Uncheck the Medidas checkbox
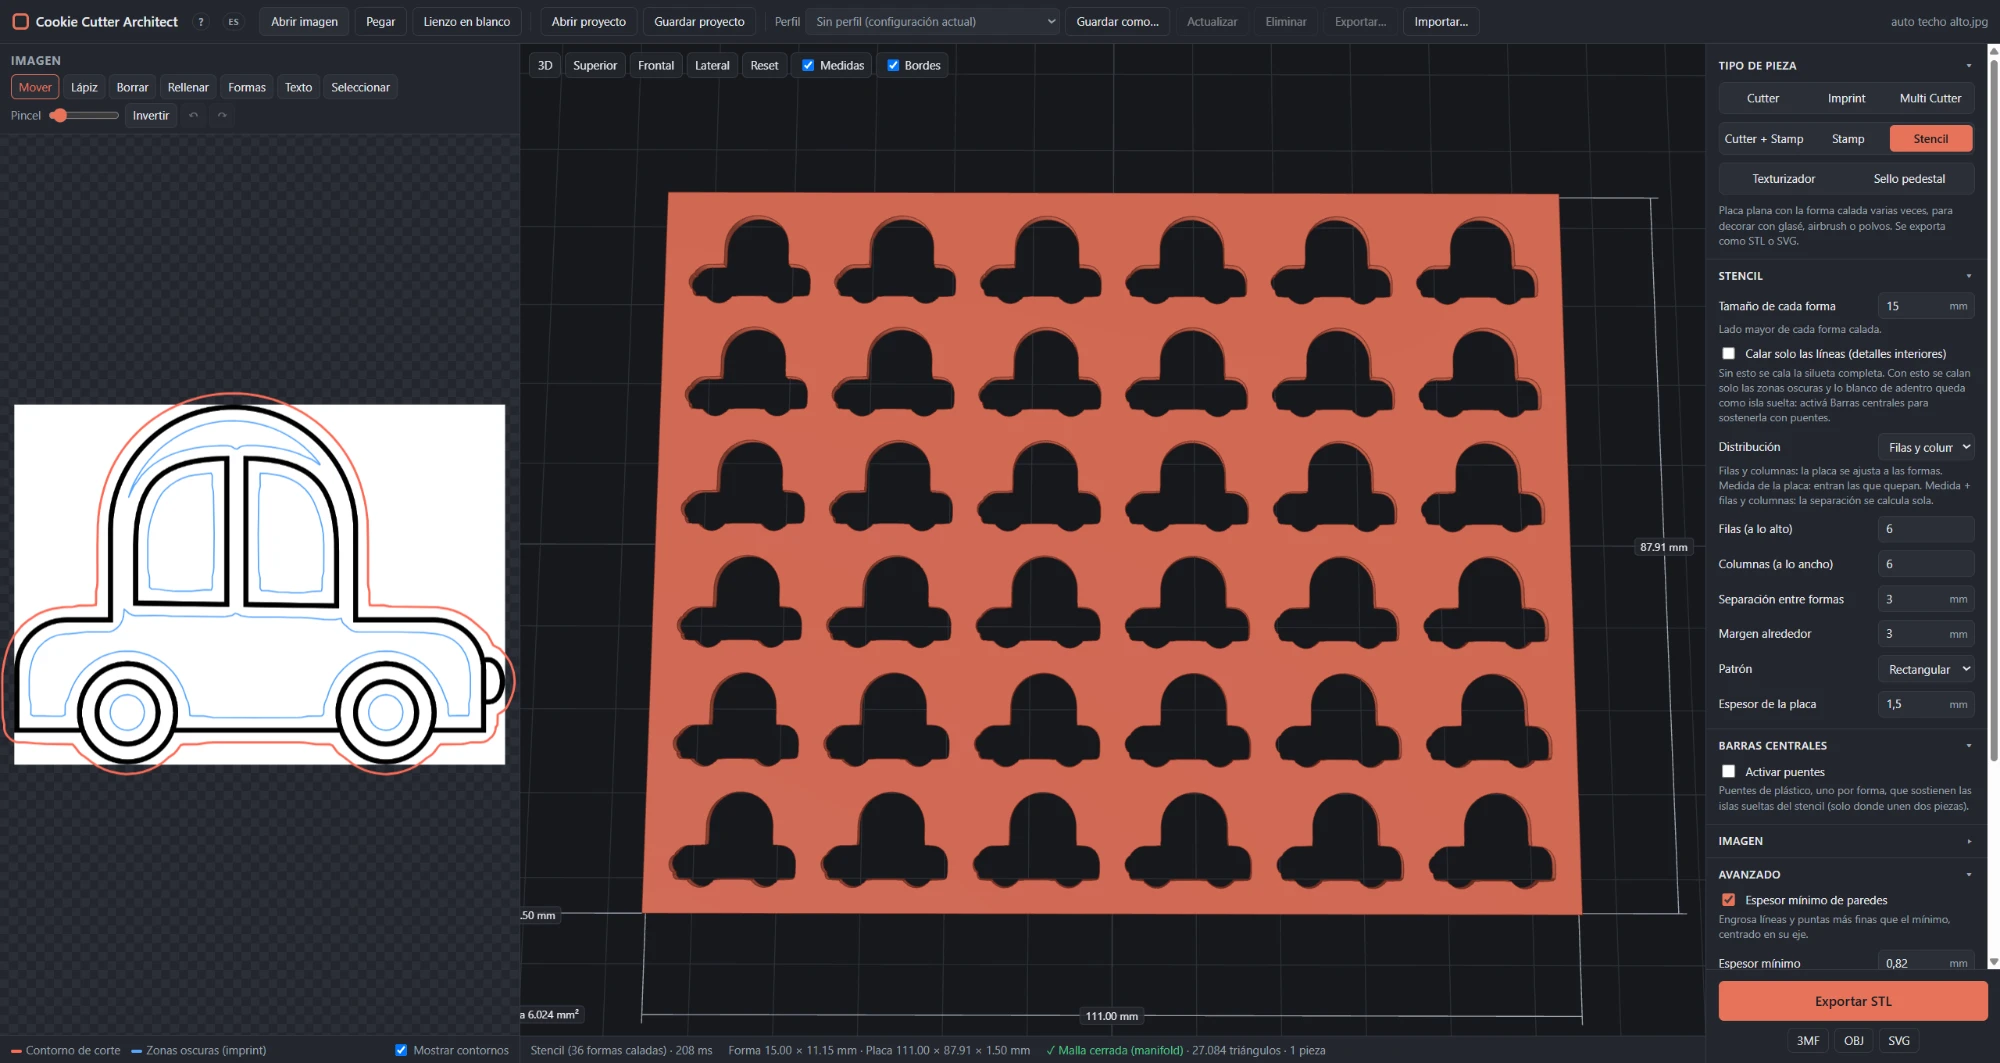 click(x=808, y=66)
